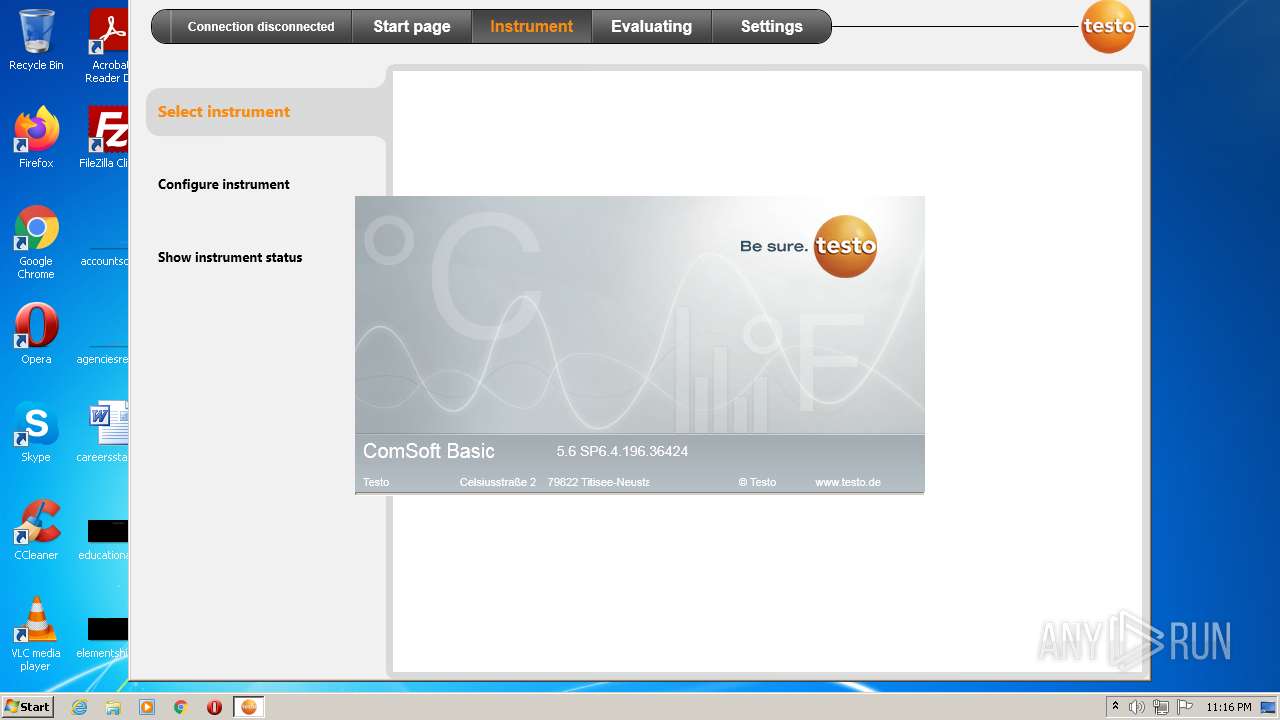The image size is (1280, 720).
Task: Open the Opera desktop icon
Action: click(x=36, y=334)
